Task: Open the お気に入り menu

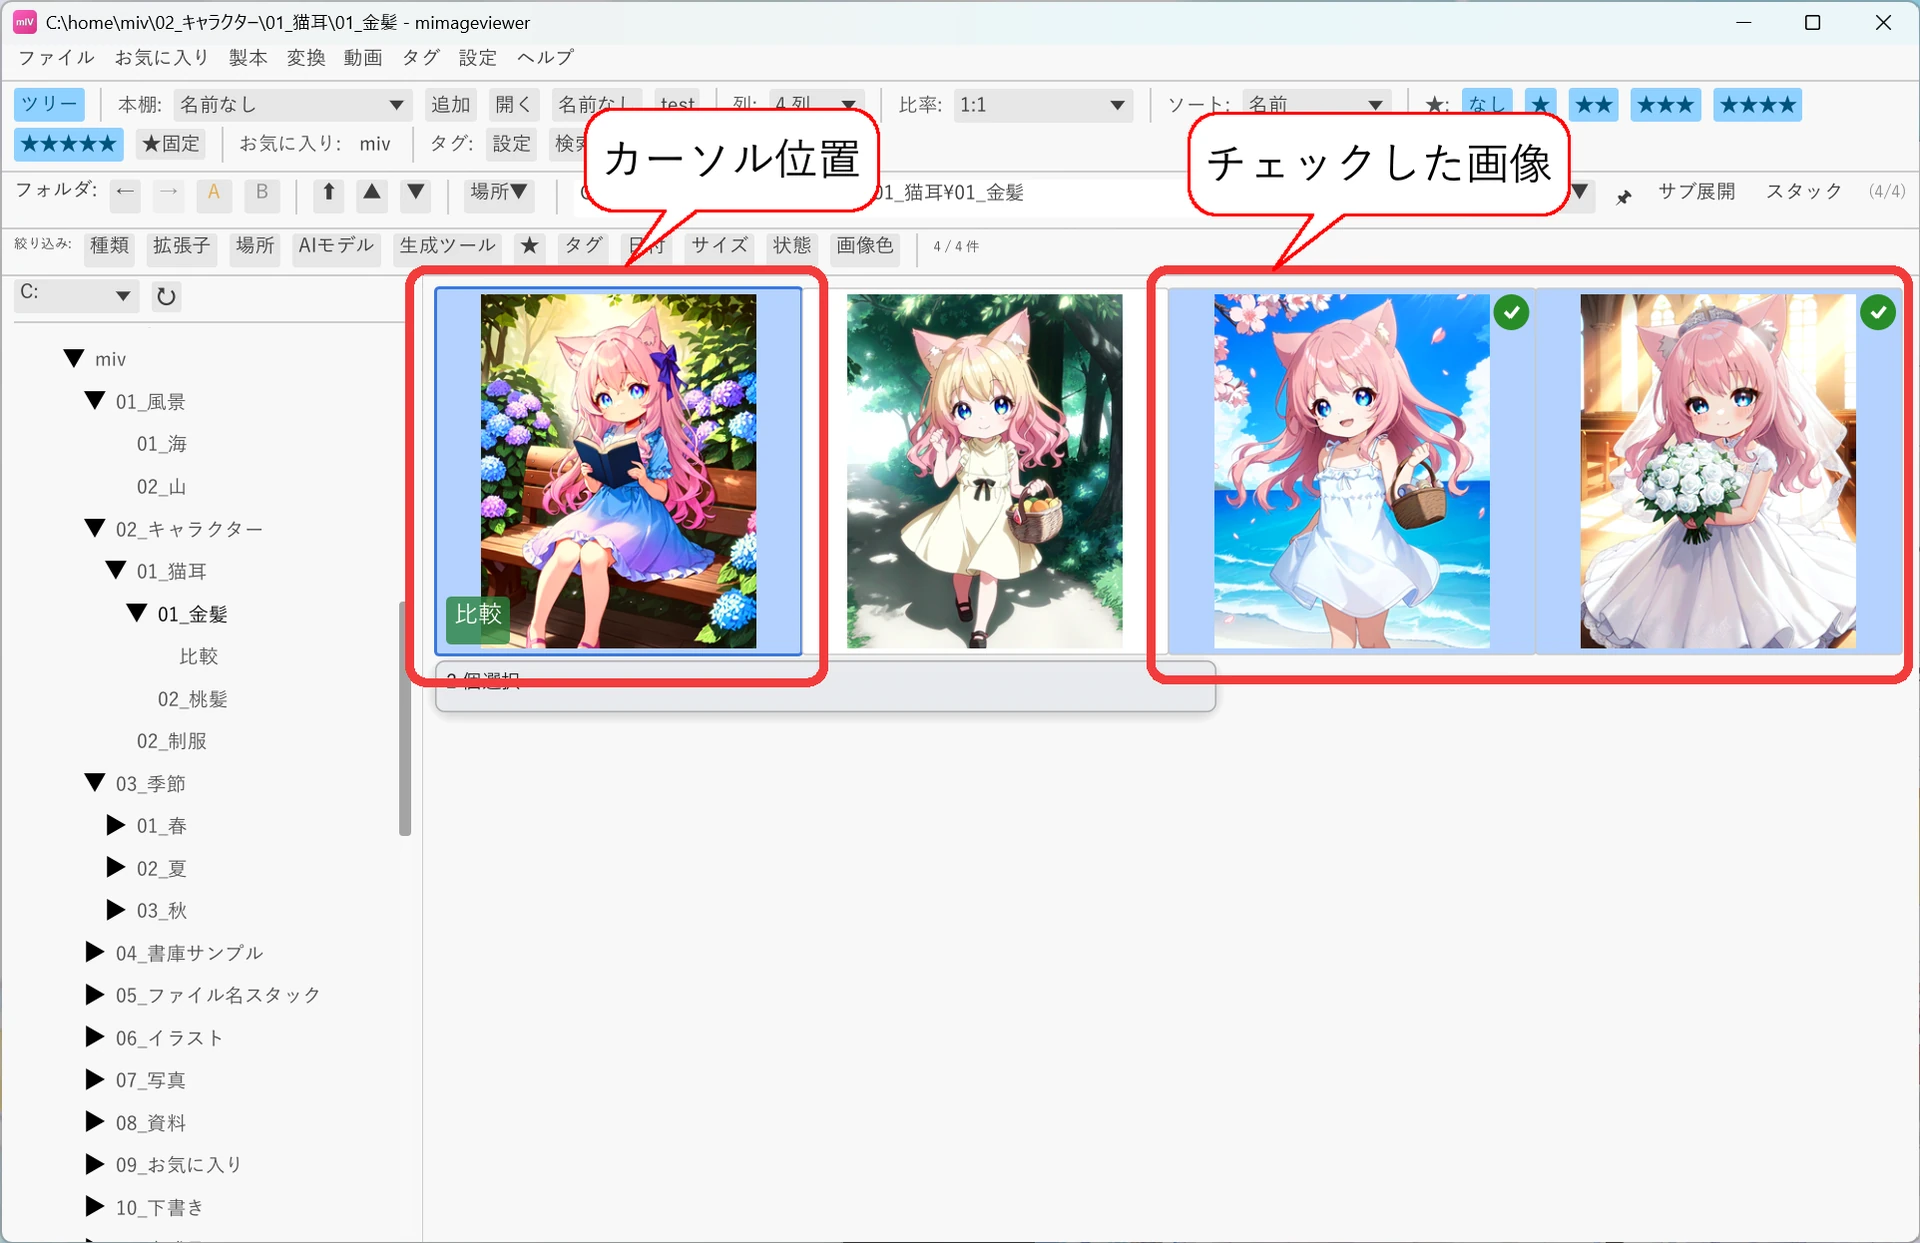Action: (161, 57)
